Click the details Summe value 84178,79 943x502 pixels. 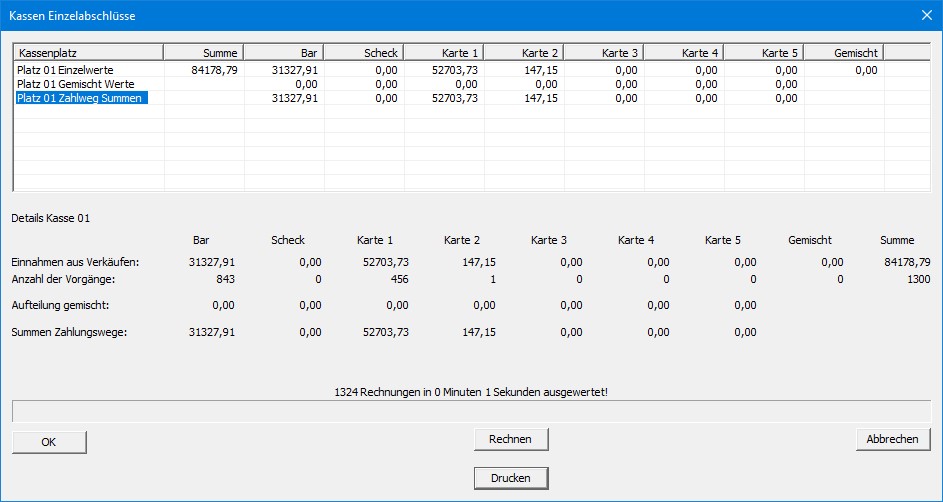pos(908,262)
